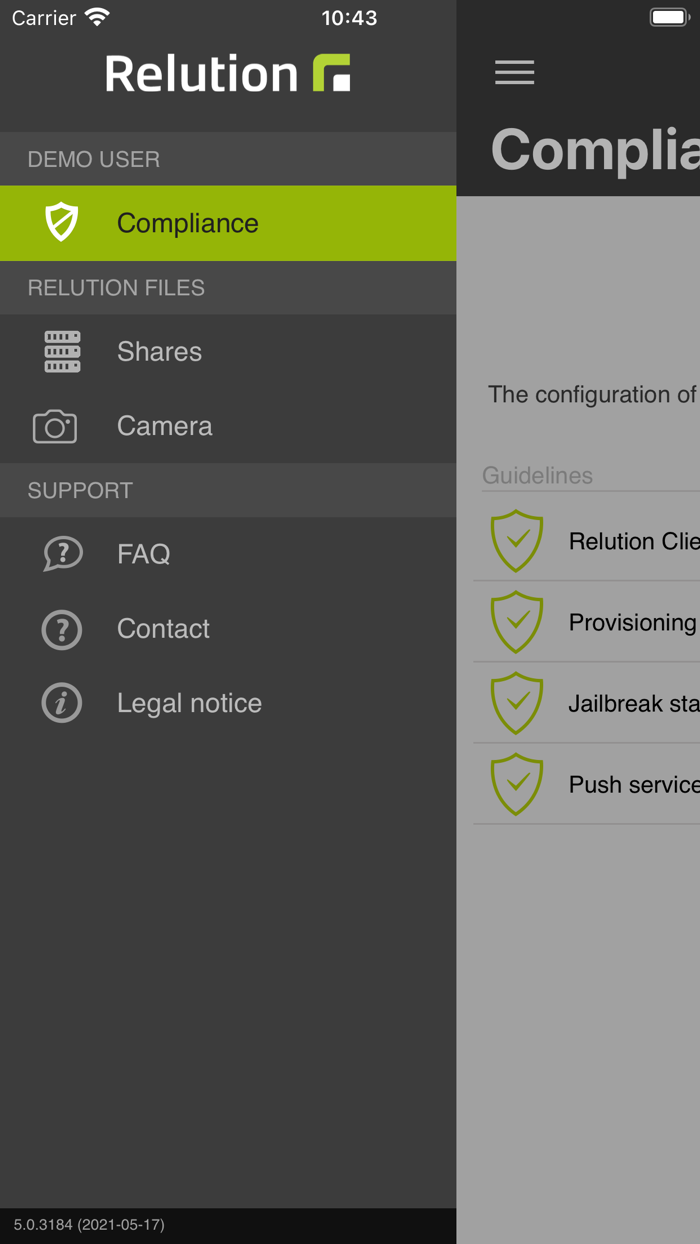The width and height of the screenshot is (700, 1244).
Task: Open FAQ in the Support section
Action: click(228, 554)
